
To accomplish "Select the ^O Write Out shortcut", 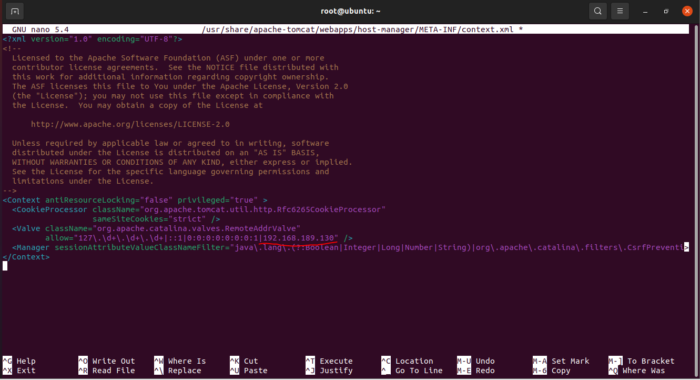I will (x=107, y=361).
